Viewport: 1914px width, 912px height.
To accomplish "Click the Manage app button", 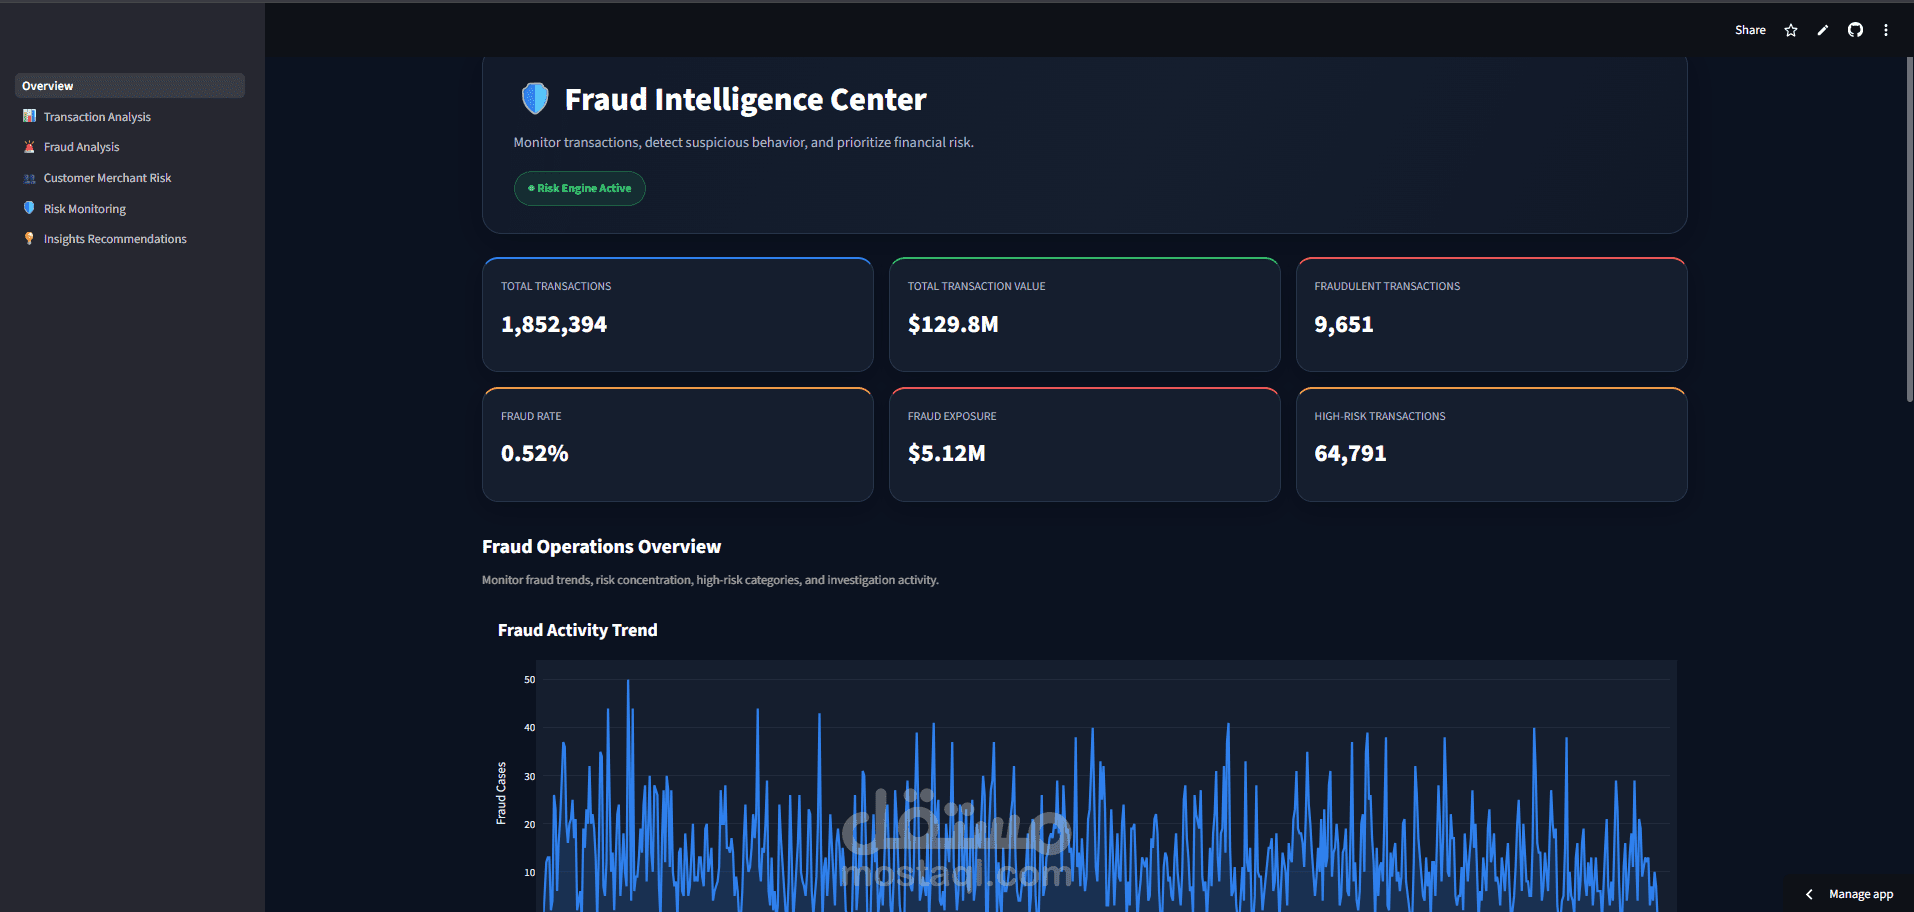I will point(1850,894).
